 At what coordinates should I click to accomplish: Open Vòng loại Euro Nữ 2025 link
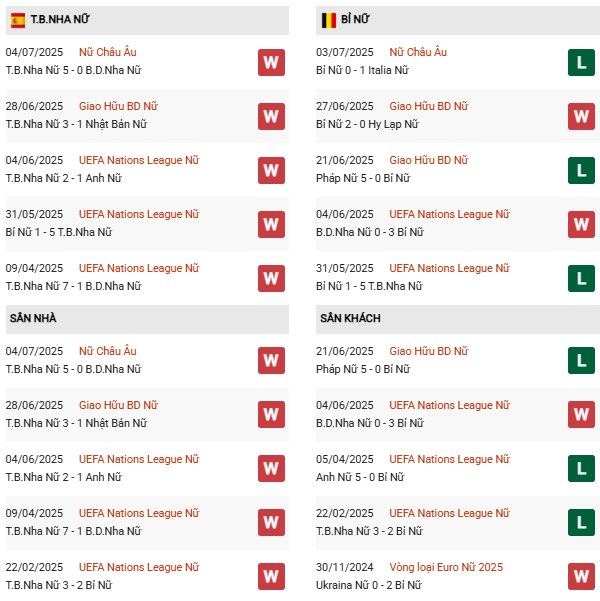[x=447, y=567]
